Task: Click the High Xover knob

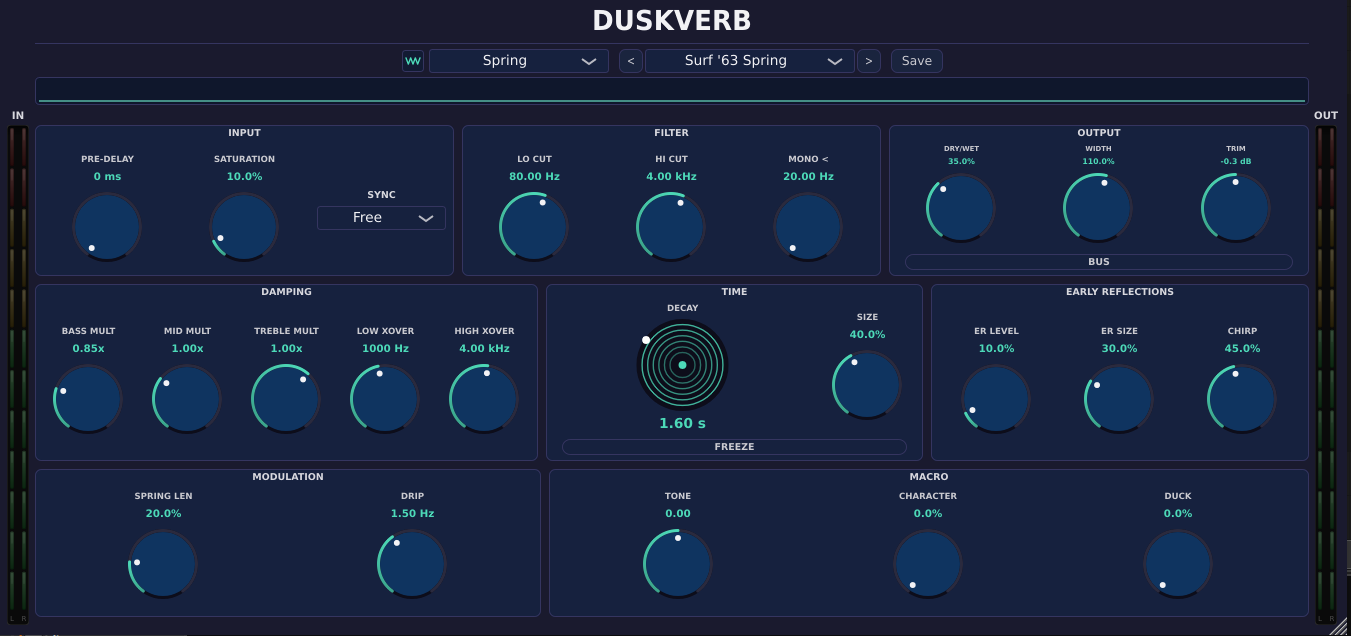Action: [x=484, y=399]
